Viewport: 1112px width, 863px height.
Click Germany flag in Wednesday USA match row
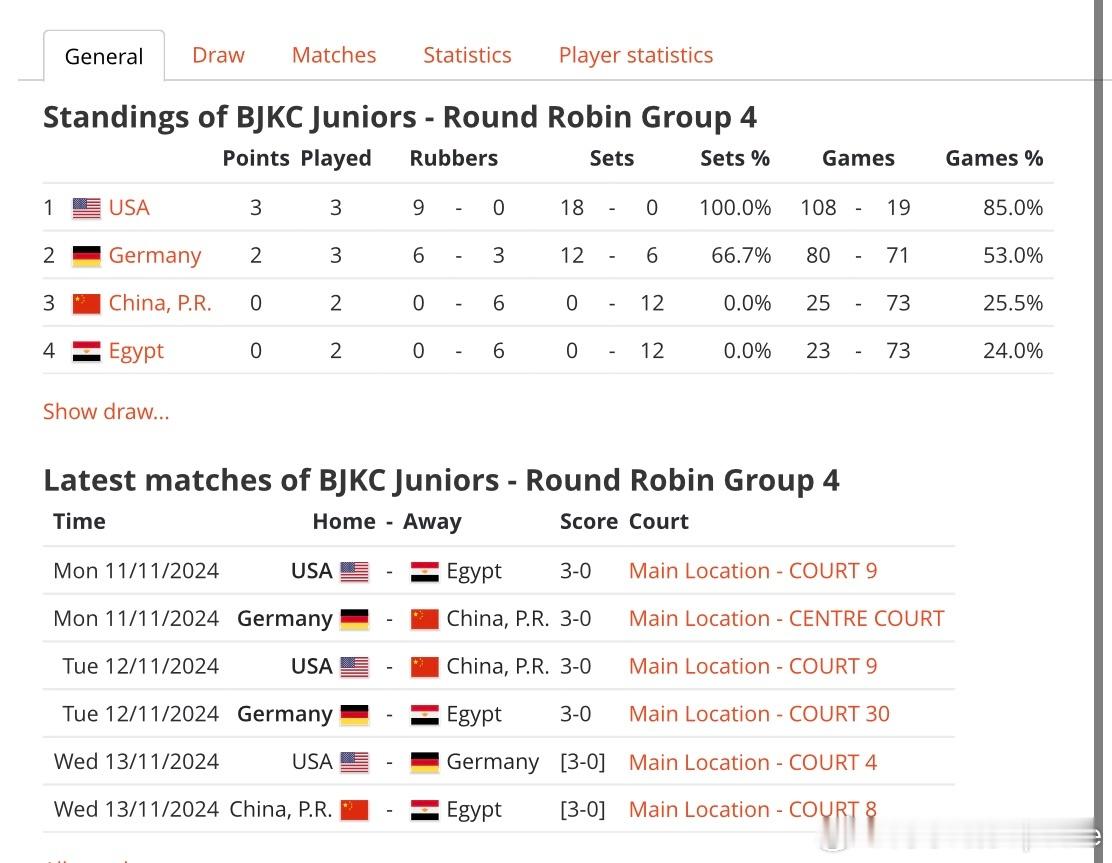(425, 762)
